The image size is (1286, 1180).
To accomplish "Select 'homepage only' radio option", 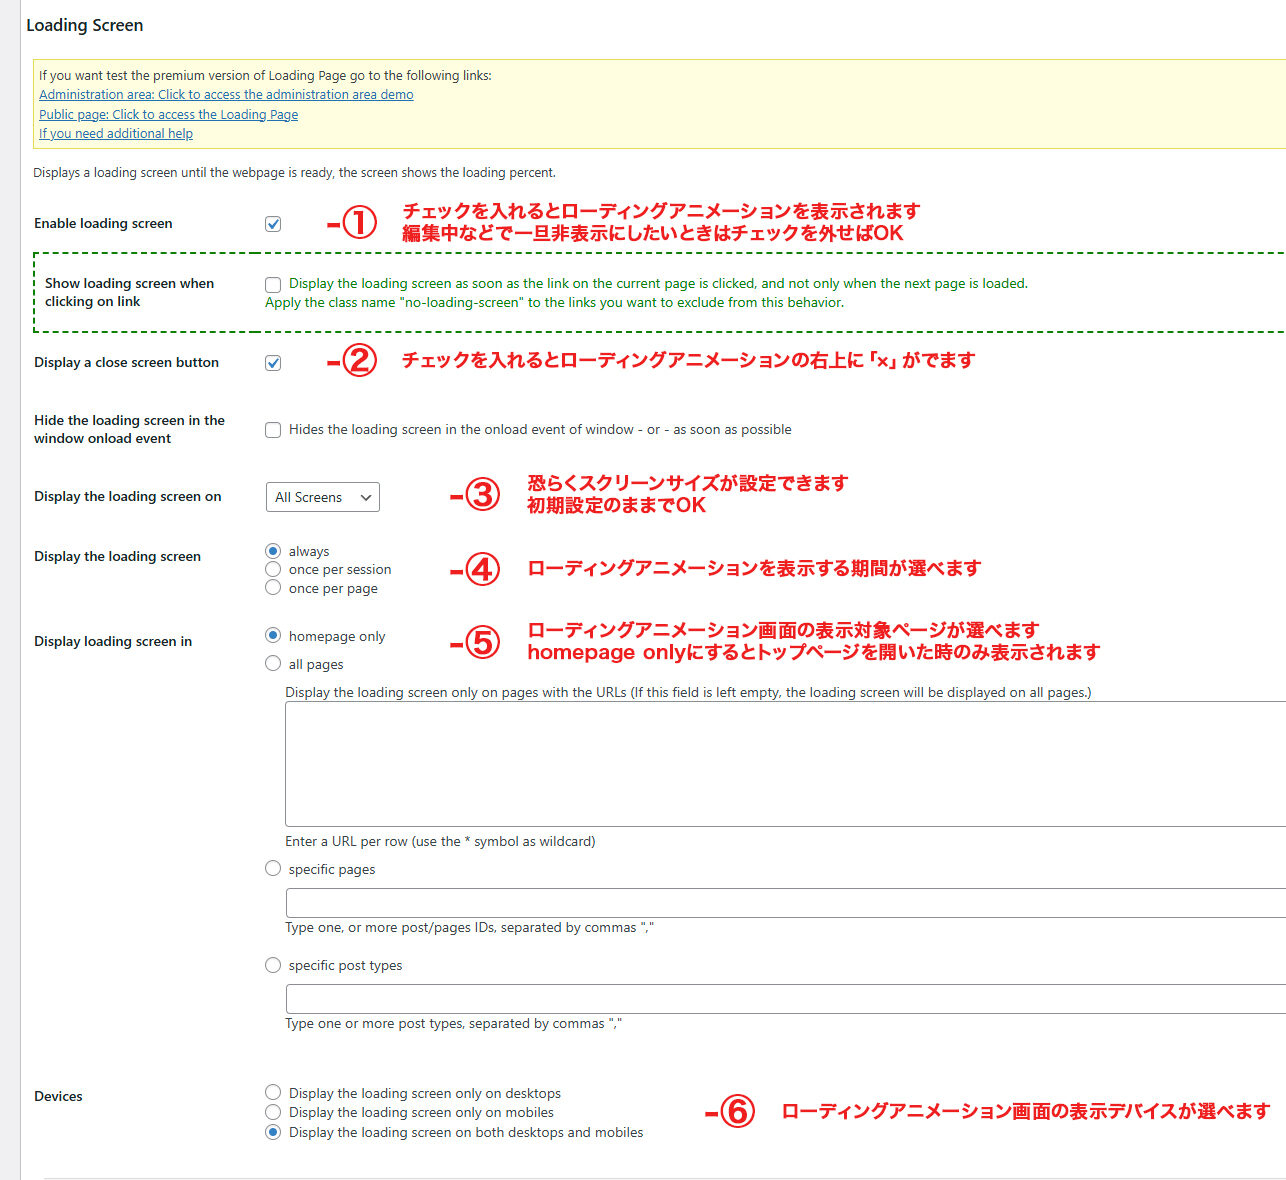I will point(273,635).
